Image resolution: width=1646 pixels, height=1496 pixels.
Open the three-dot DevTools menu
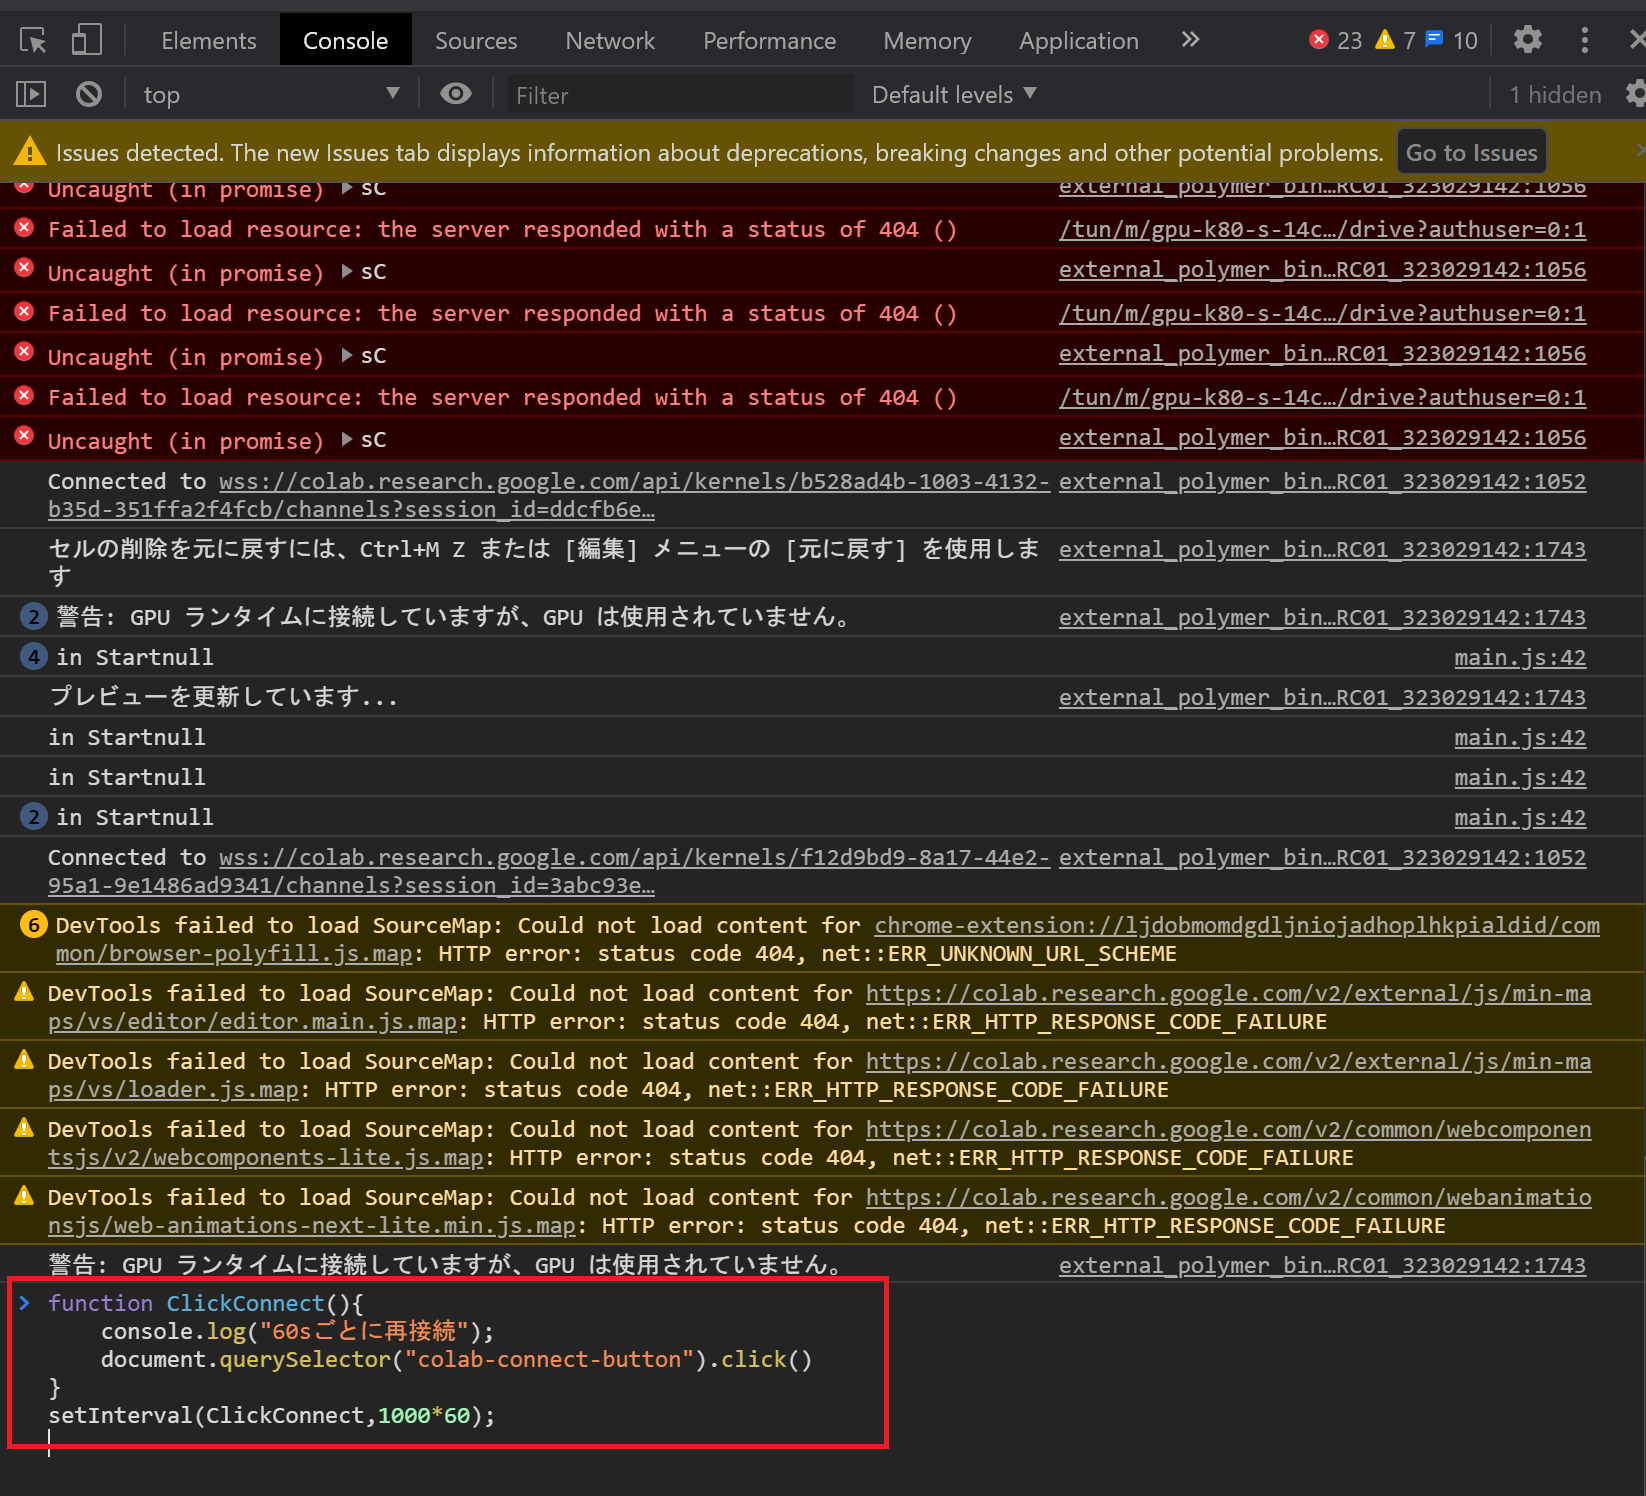click(1584, 40)
